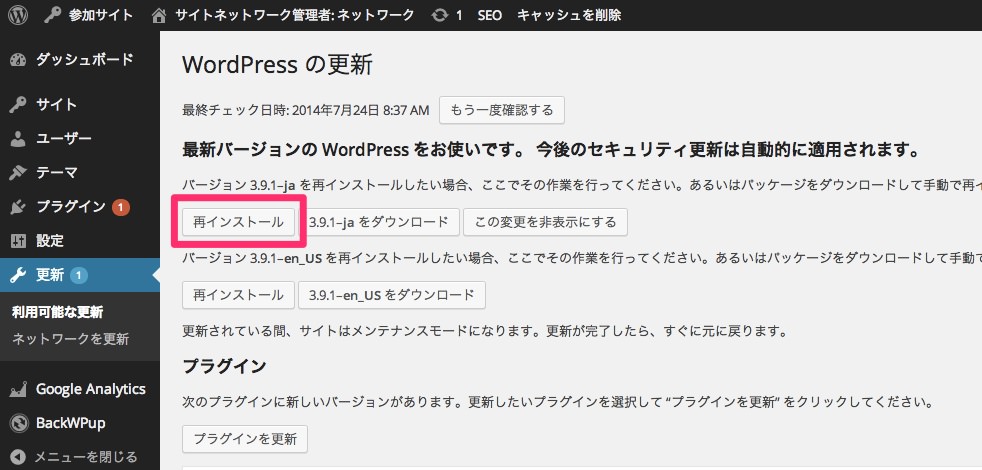Click the brush icon next to テーマ
This screenshot has height=470, width=982.
click(x=18, y=172)
